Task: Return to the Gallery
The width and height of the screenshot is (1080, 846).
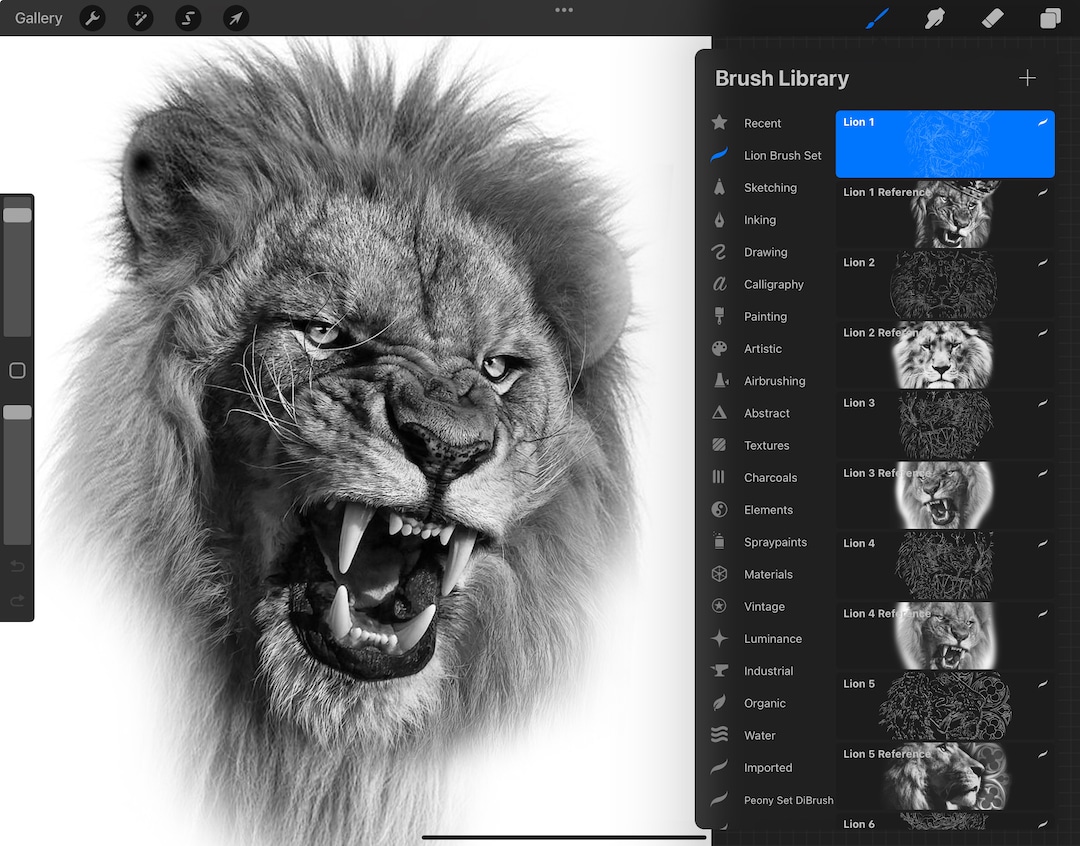Action: (37, 18)
